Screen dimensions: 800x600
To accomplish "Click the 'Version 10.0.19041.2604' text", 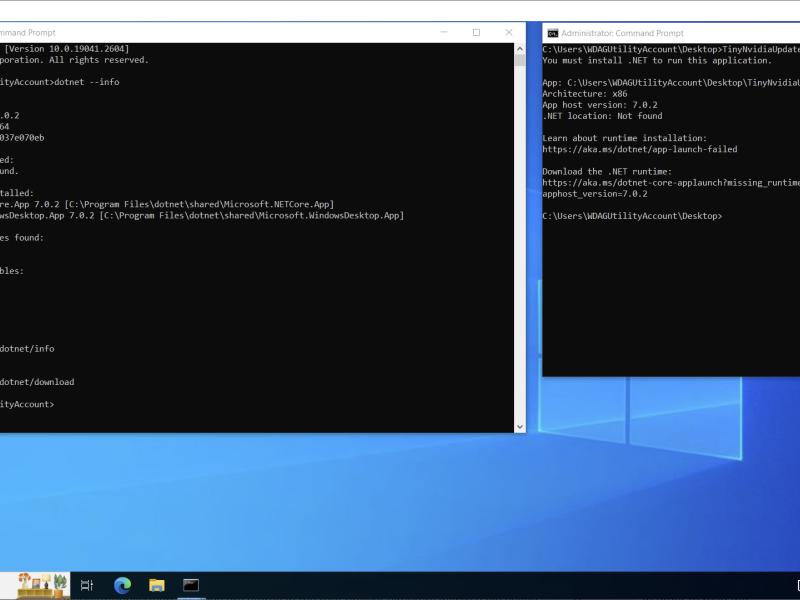I will click(67, 48).
